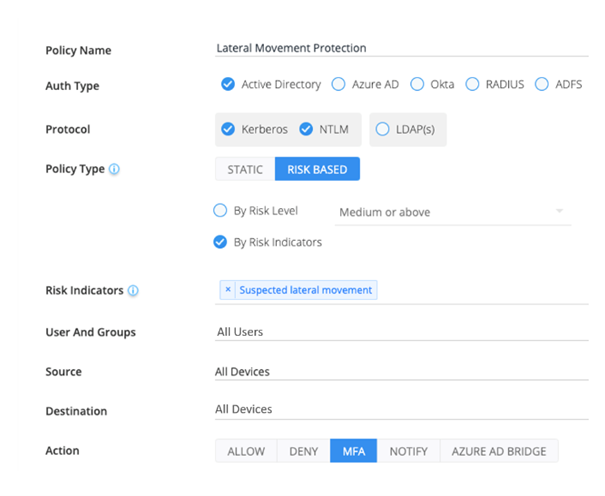Select the By Risk Level option
The width and height of the screenshot is (605, 496).
(x=221, y=211)
